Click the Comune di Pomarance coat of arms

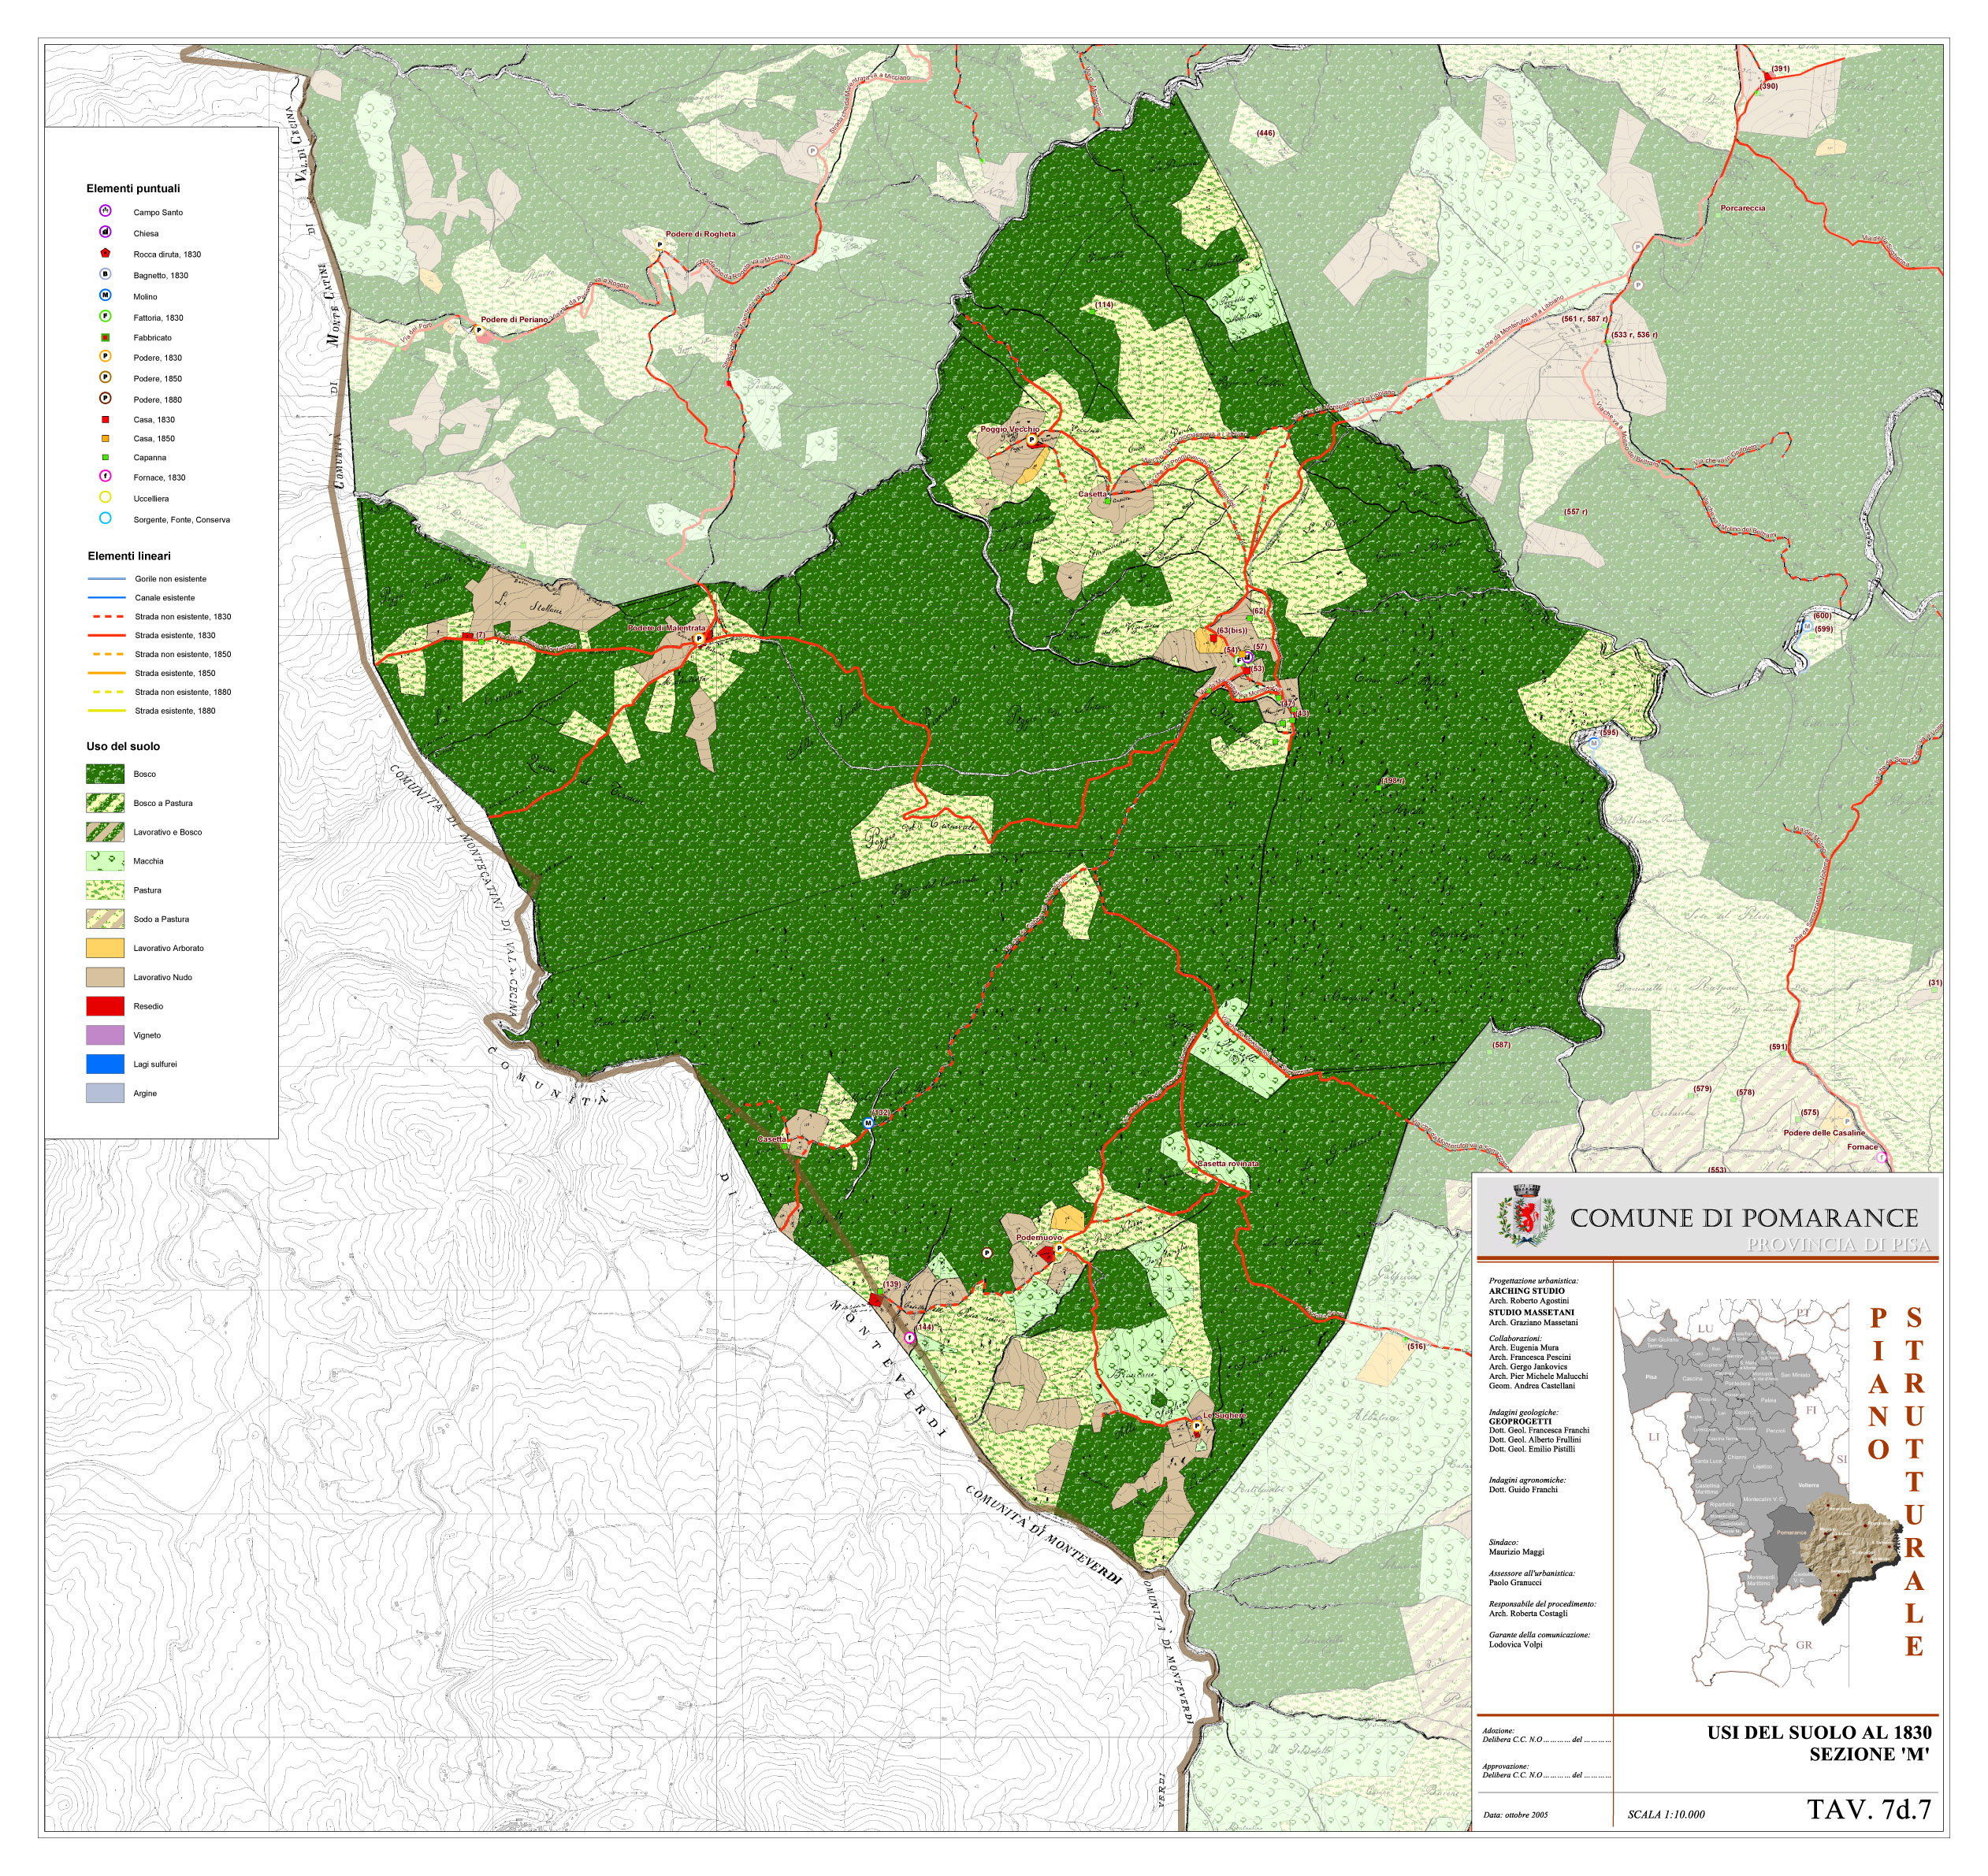(1526, 1215)
